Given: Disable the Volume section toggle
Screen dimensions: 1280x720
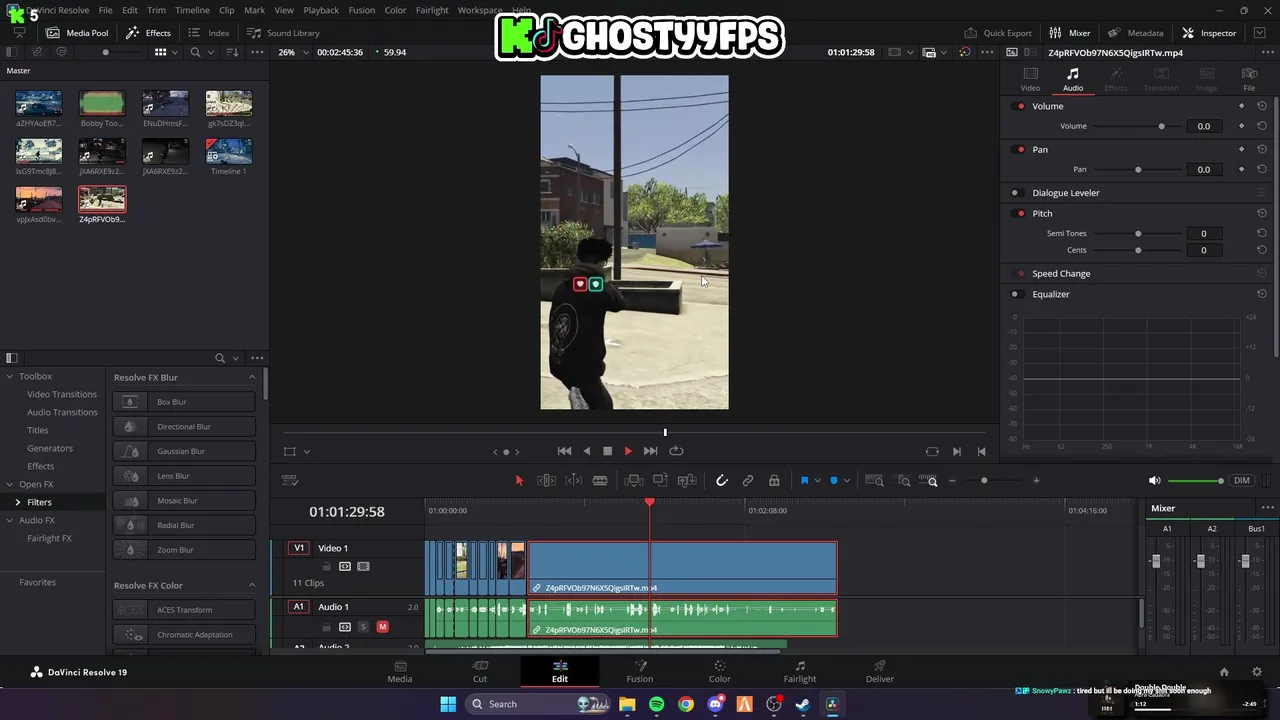Looking at the screenshot, I should coord(1020,106).
